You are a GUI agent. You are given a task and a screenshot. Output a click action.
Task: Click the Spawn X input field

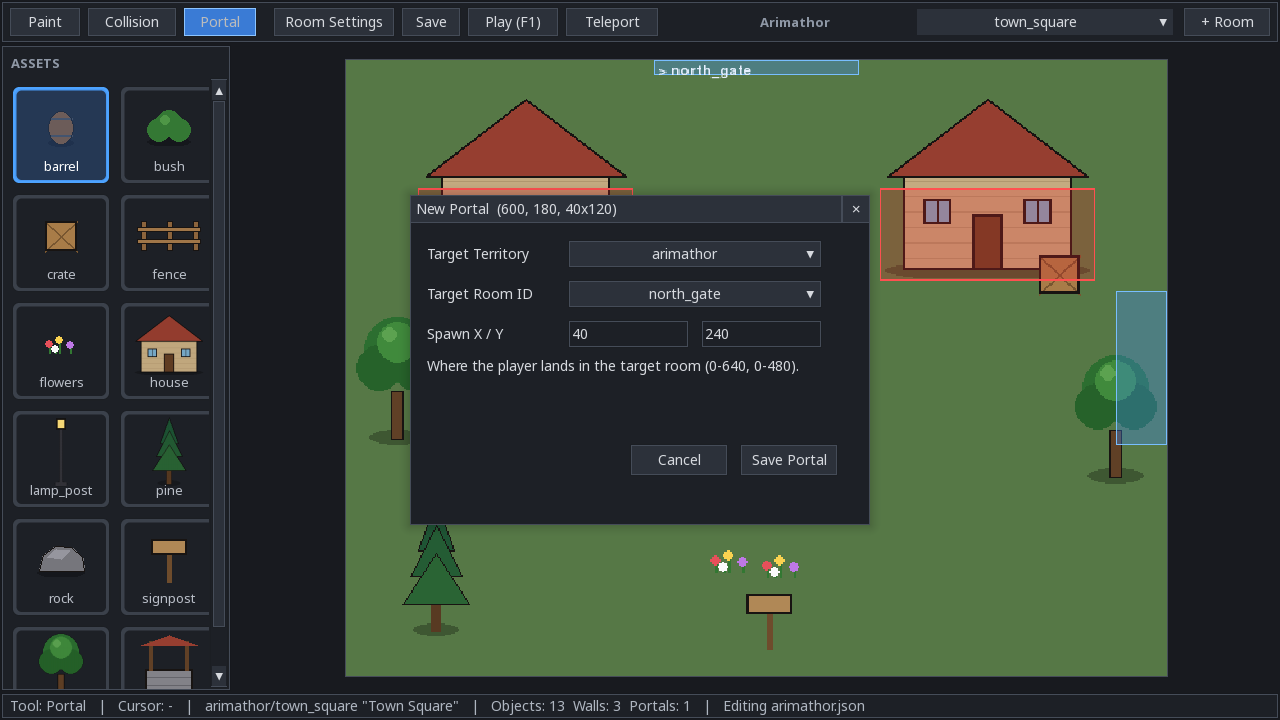coord(628,334)
